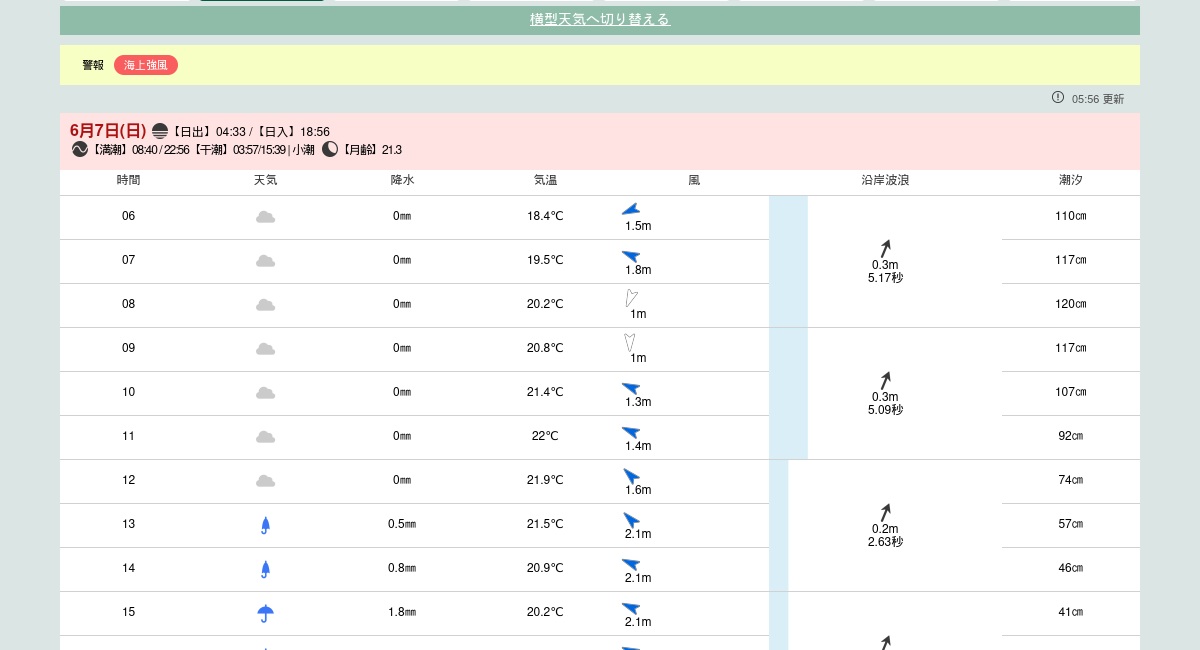Click the 降水 column header
Image resolution: width=1200 pixels, height=650 pixels.
[x=402, y=181]
